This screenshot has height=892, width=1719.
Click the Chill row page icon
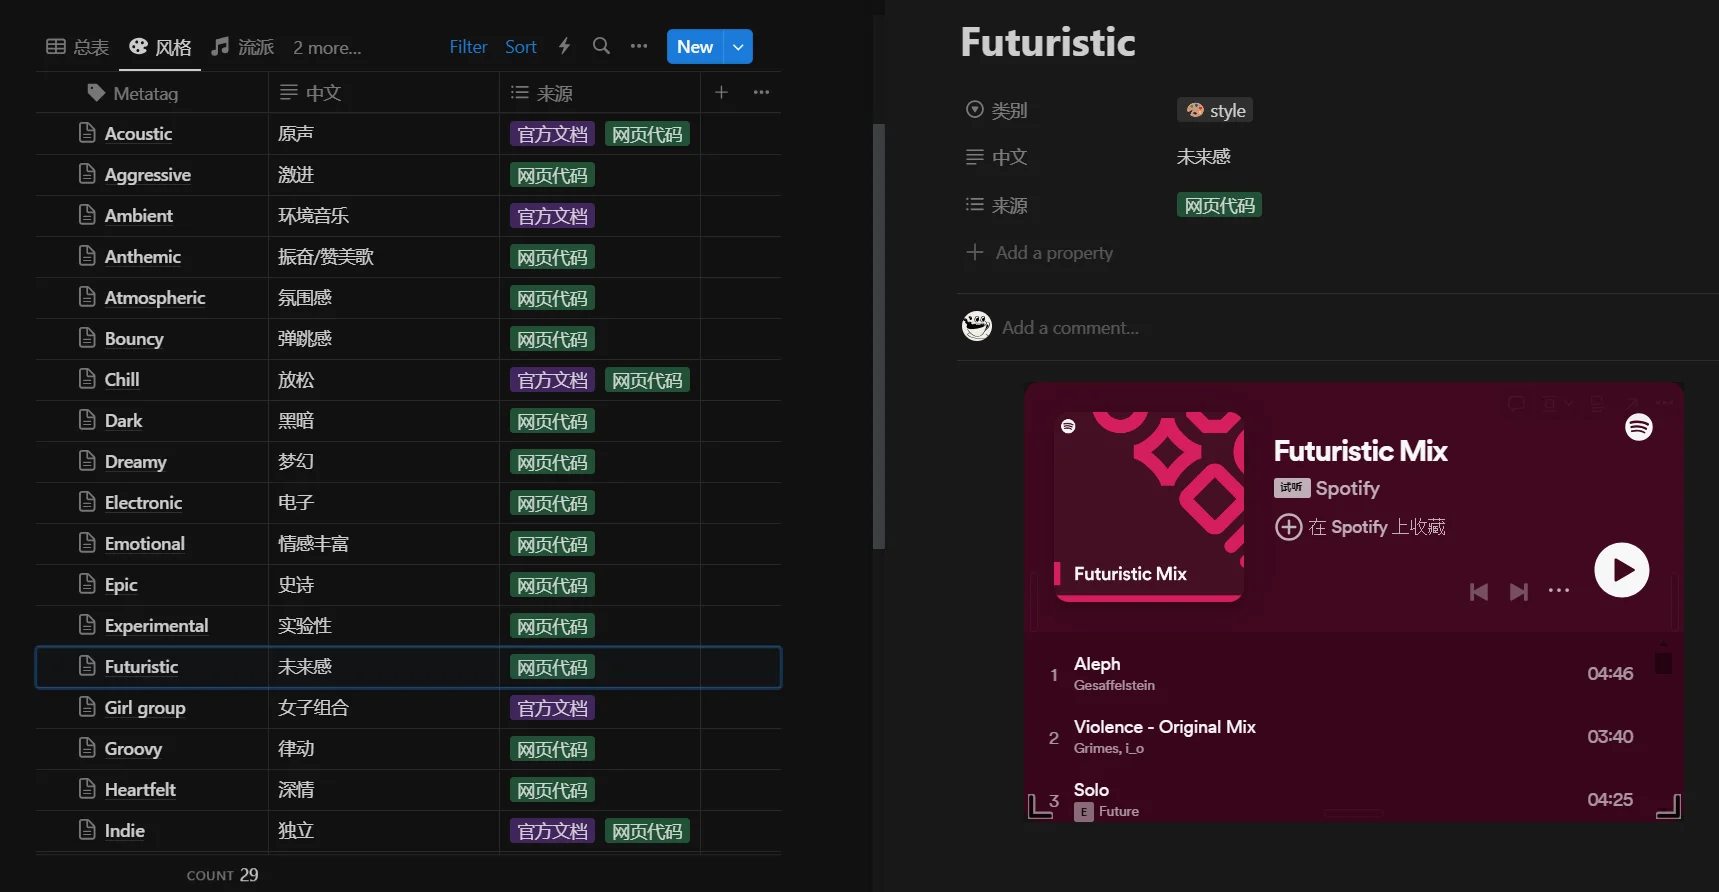[x=87, y=379]
